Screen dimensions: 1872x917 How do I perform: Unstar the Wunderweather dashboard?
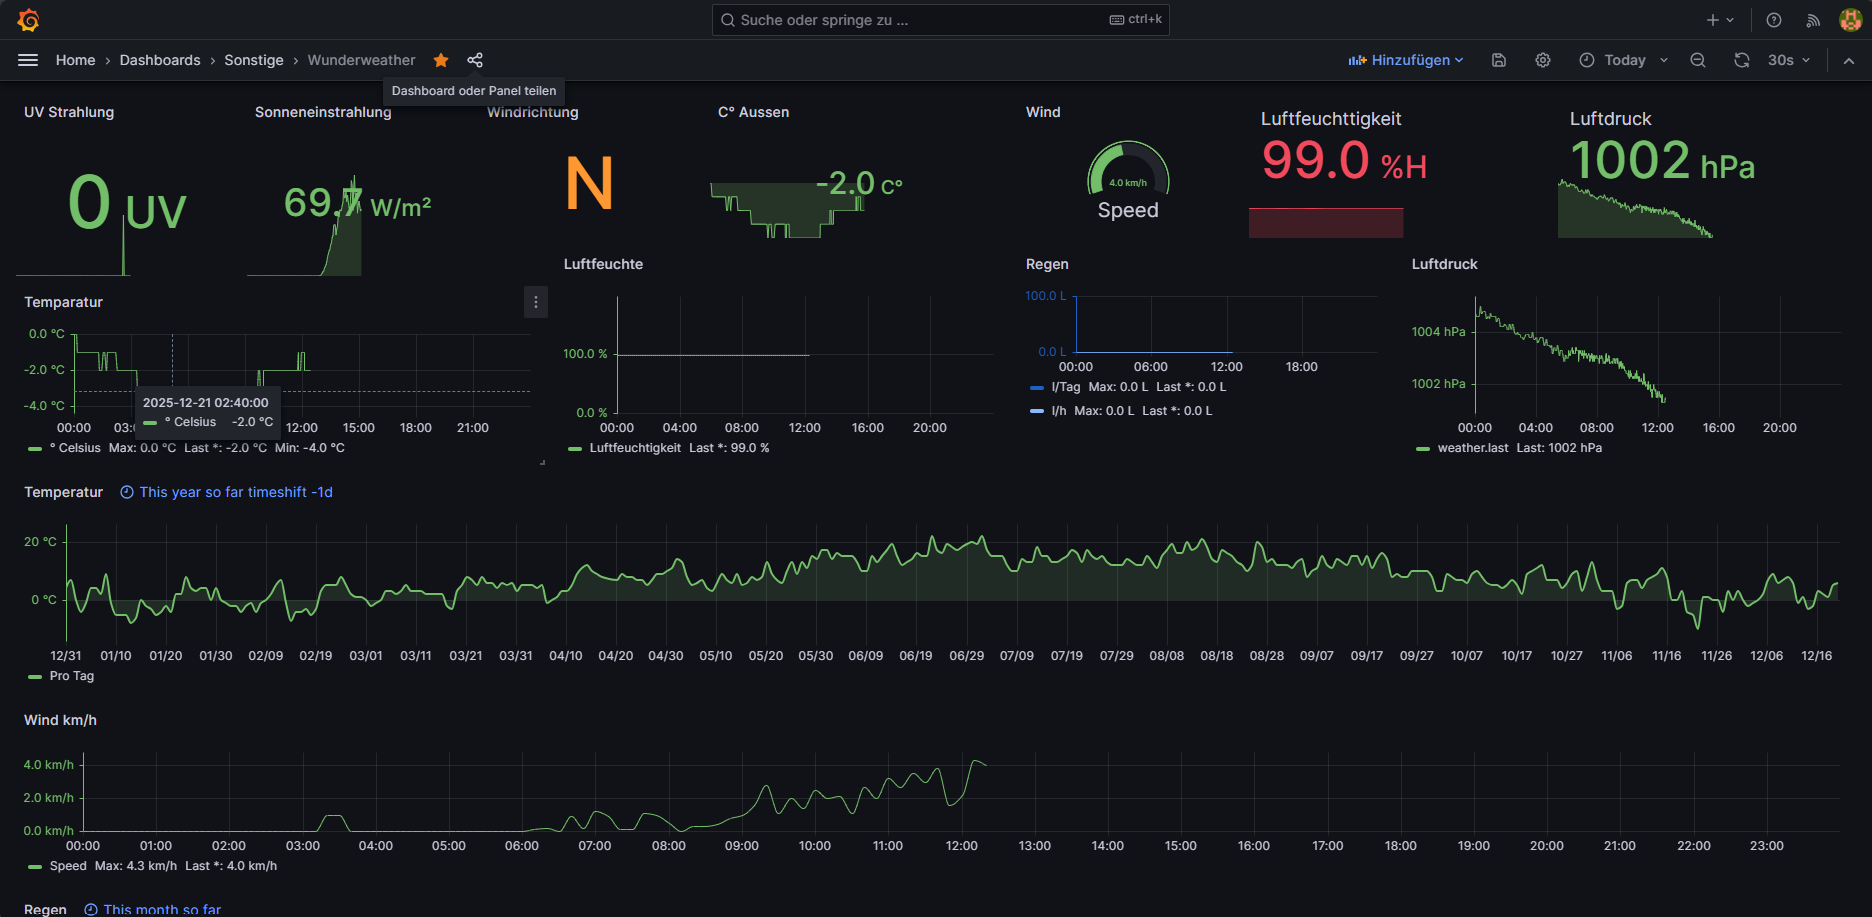(x=441, y=60)
